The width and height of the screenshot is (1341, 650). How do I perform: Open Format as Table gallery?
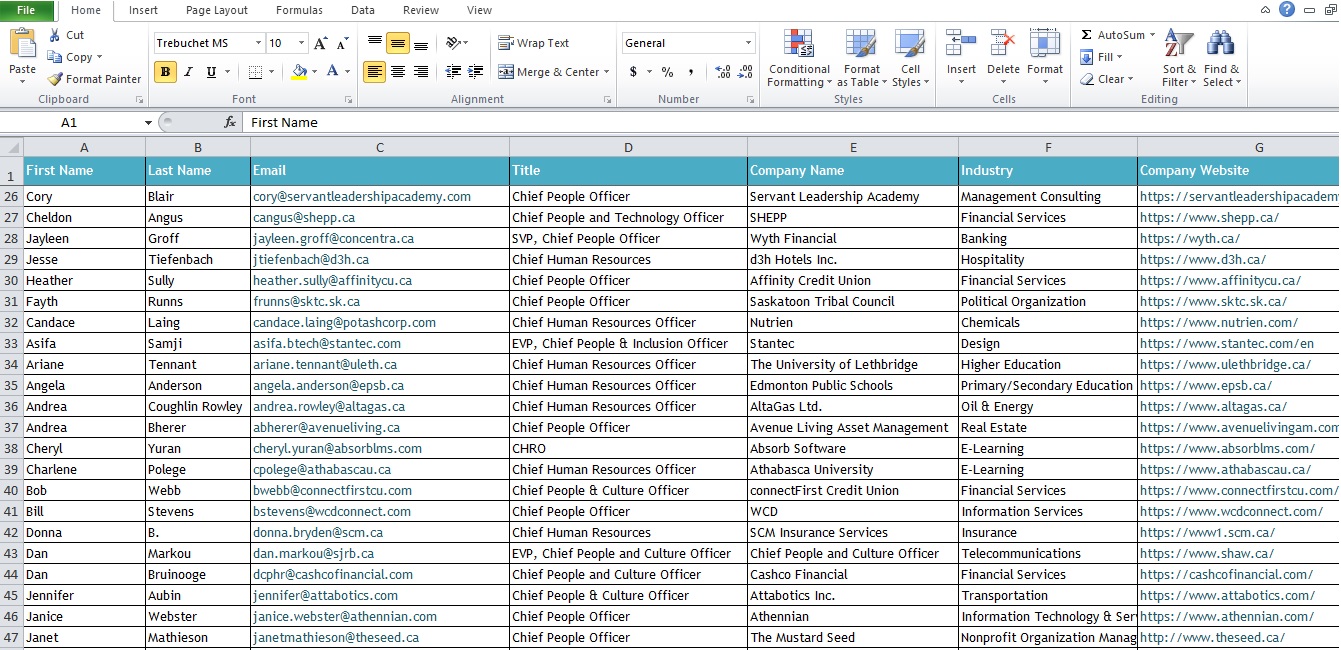(861, 59)
